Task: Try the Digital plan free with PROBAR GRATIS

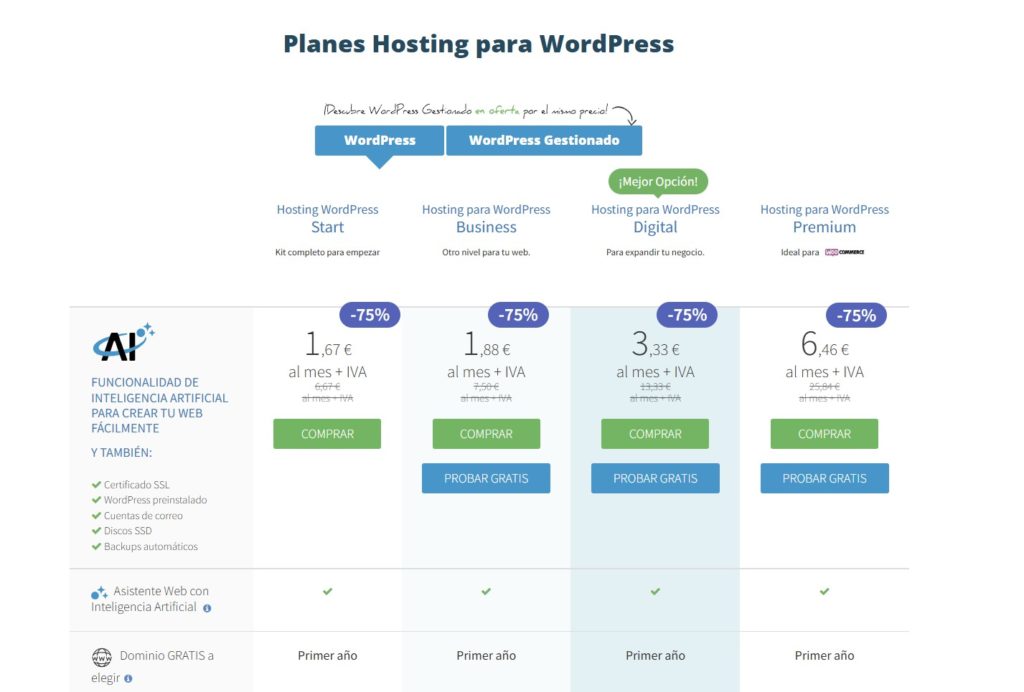Action: (655, 479)
